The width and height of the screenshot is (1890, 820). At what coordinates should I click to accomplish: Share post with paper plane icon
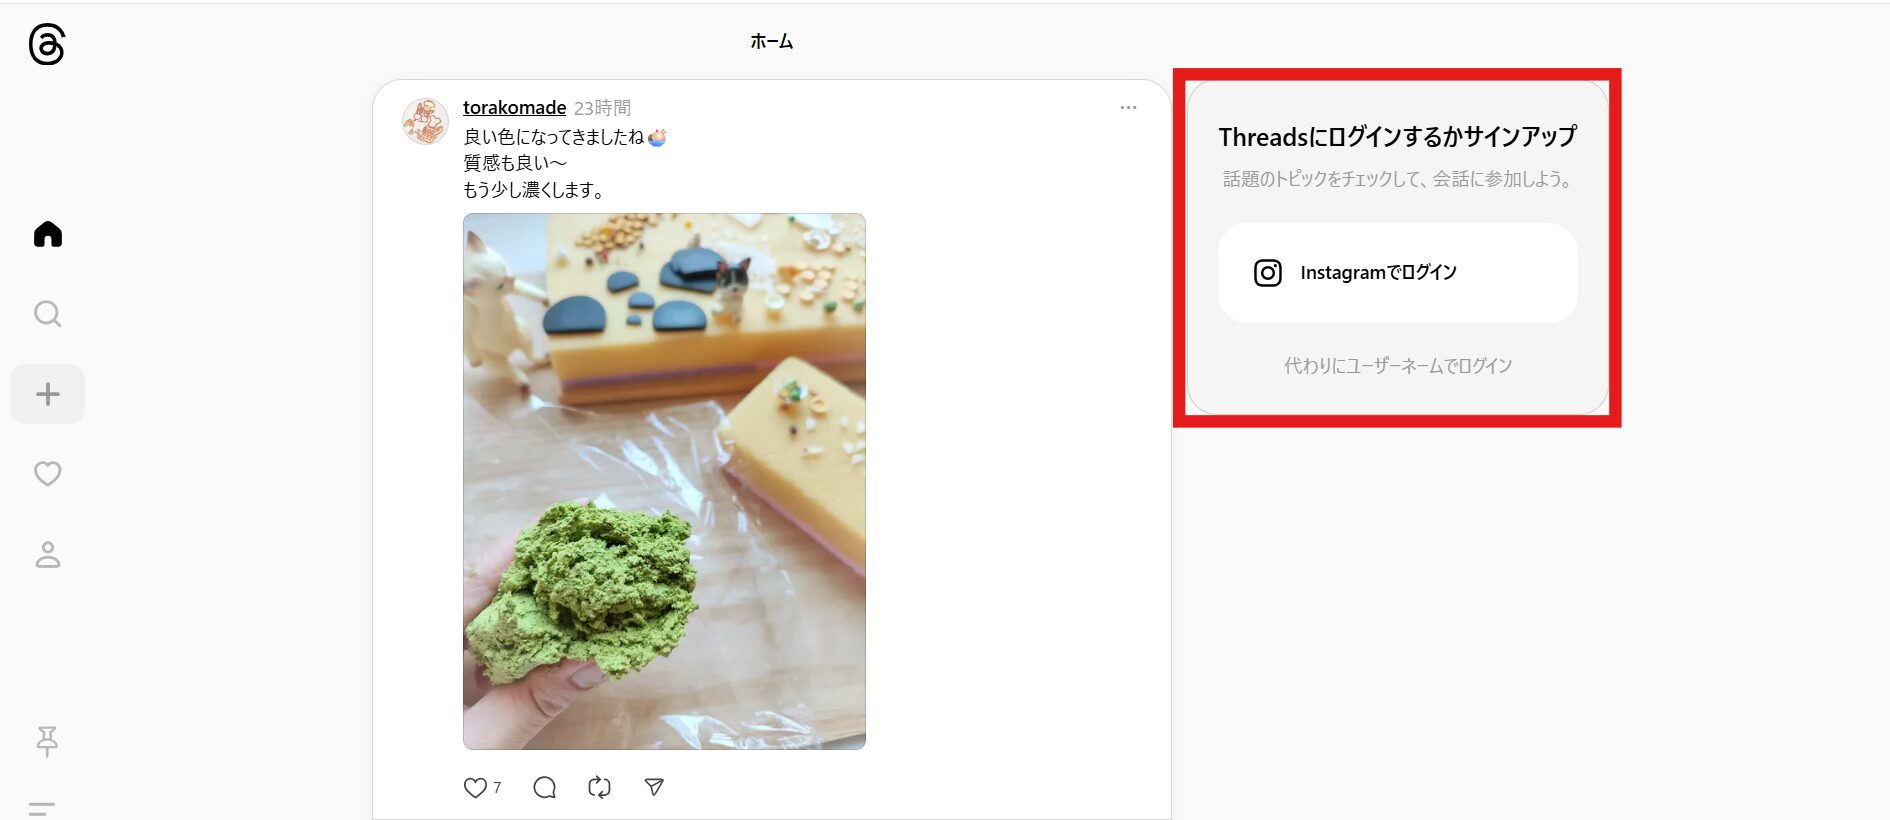654,787
